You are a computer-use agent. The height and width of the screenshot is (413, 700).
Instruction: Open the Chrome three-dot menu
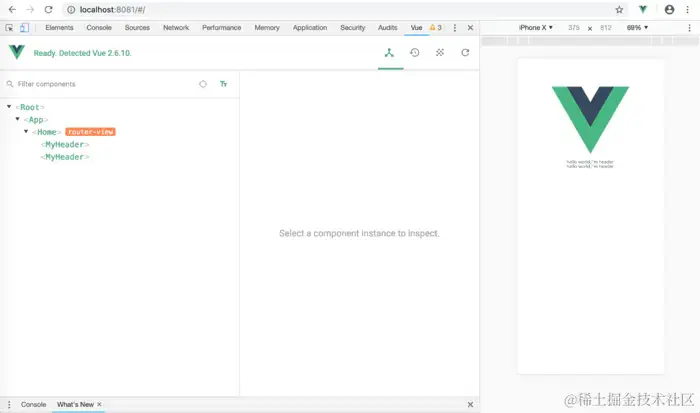pyautogui.click(x=688, y=9)
